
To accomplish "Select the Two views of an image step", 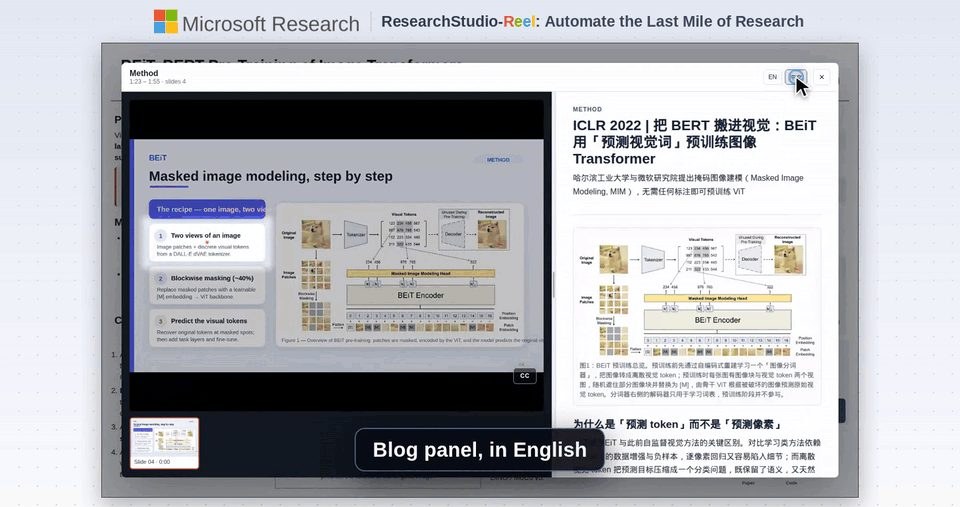I will click(207, 243).
